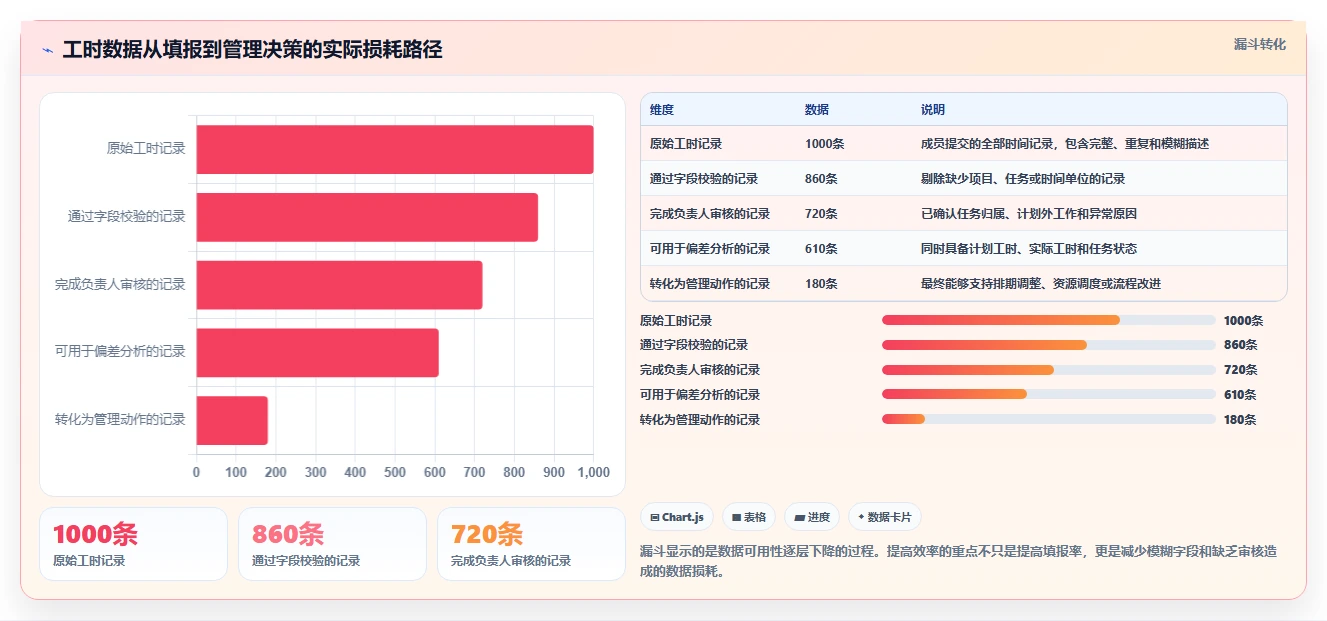Click the x-axis tick 0

[196, 472]
